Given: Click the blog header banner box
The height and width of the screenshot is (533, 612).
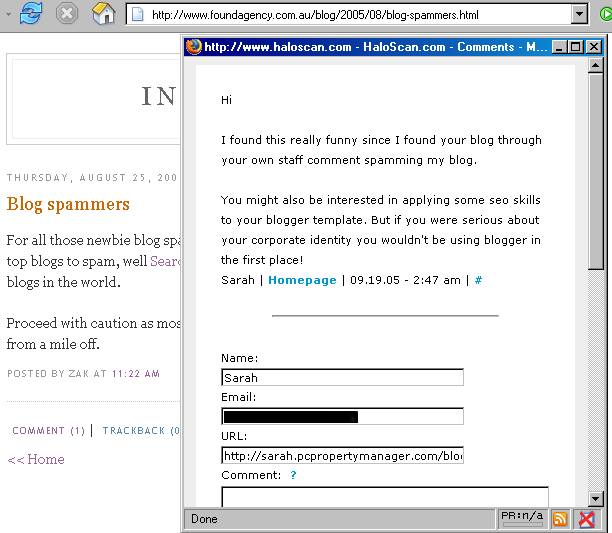Looking at the screenshot, I should point(93,99).
